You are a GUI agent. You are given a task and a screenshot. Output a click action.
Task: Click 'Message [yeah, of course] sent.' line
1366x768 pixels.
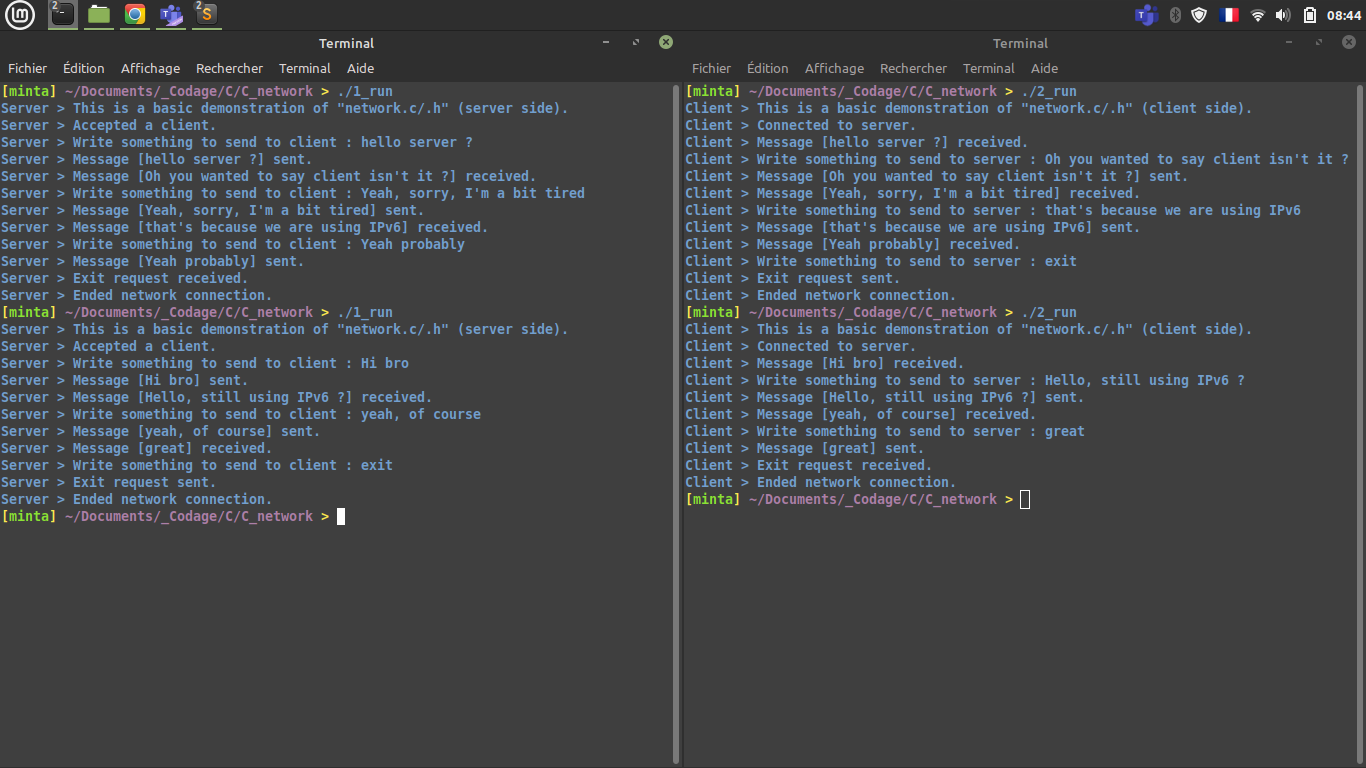(x=161, y=431)
